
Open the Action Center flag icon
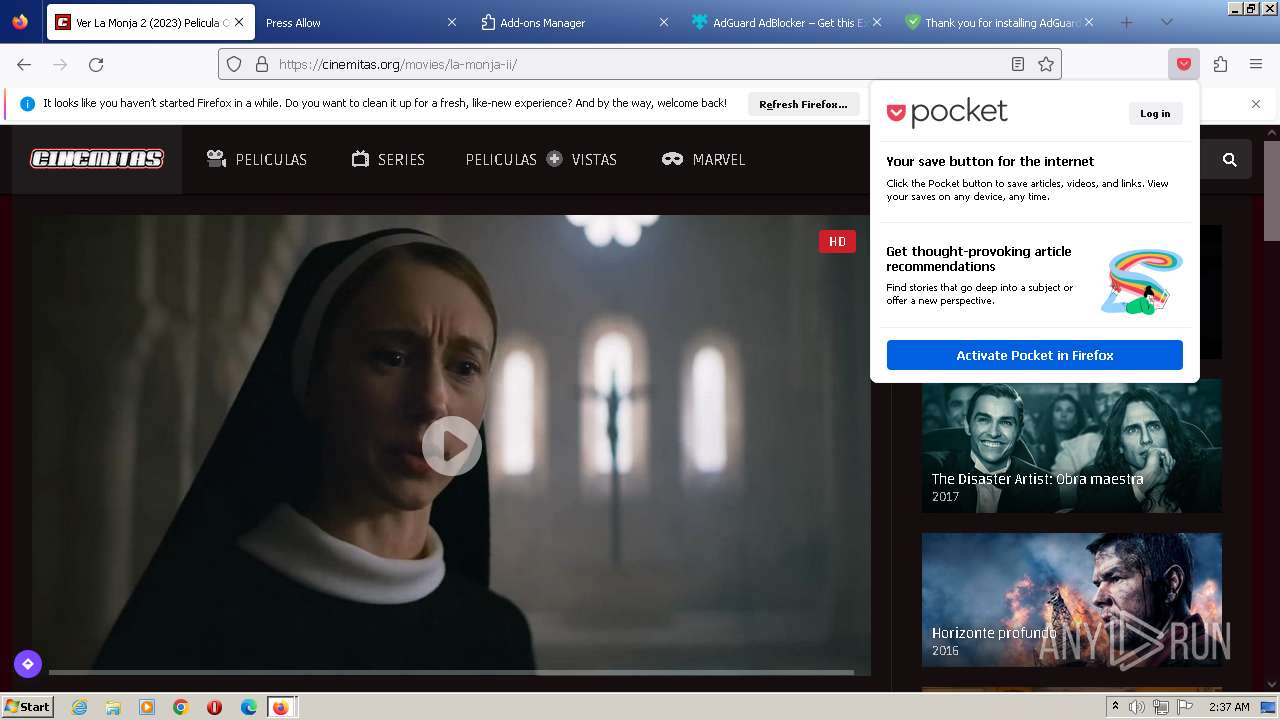1185,707
